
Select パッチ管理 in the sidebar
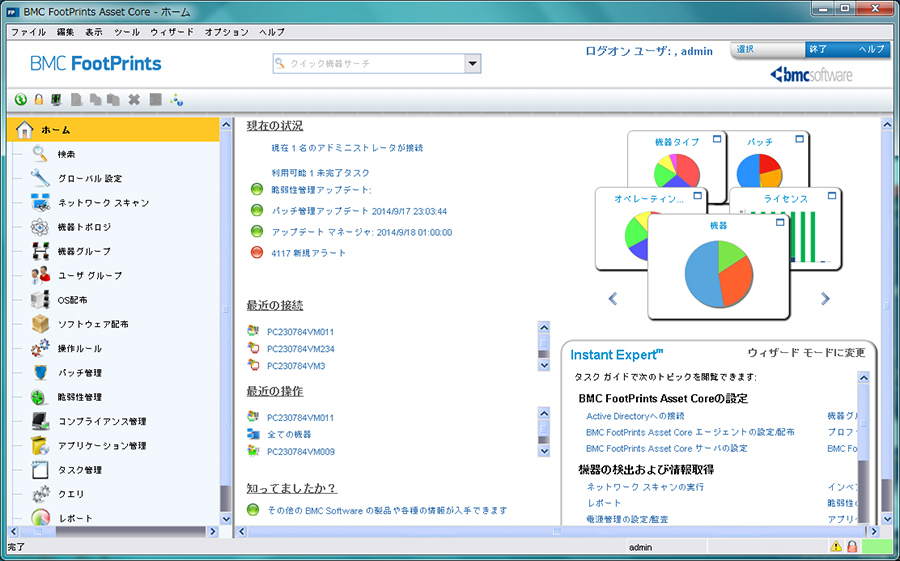(x=79, y=373)
